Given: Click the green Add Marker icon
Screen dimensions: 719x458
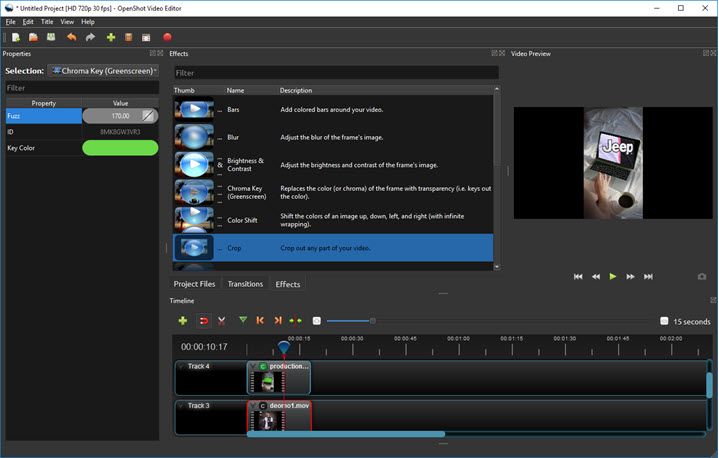Looking at the screenshot, I should click(242, 321).
